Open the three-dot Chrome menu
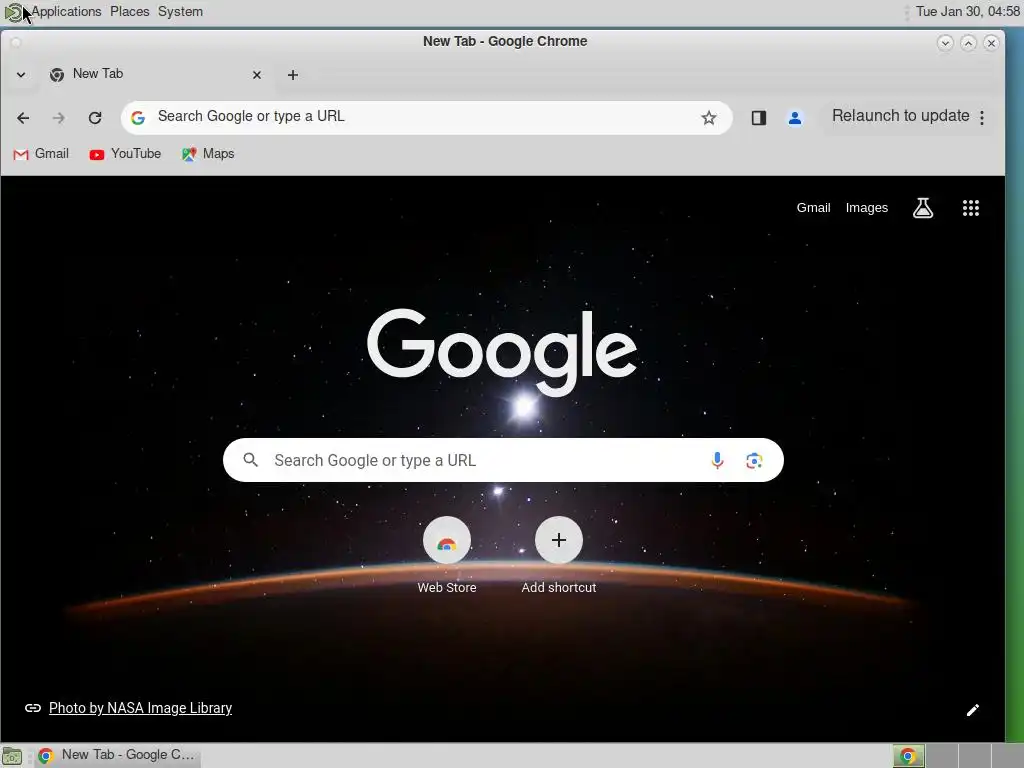 point(982,118)
